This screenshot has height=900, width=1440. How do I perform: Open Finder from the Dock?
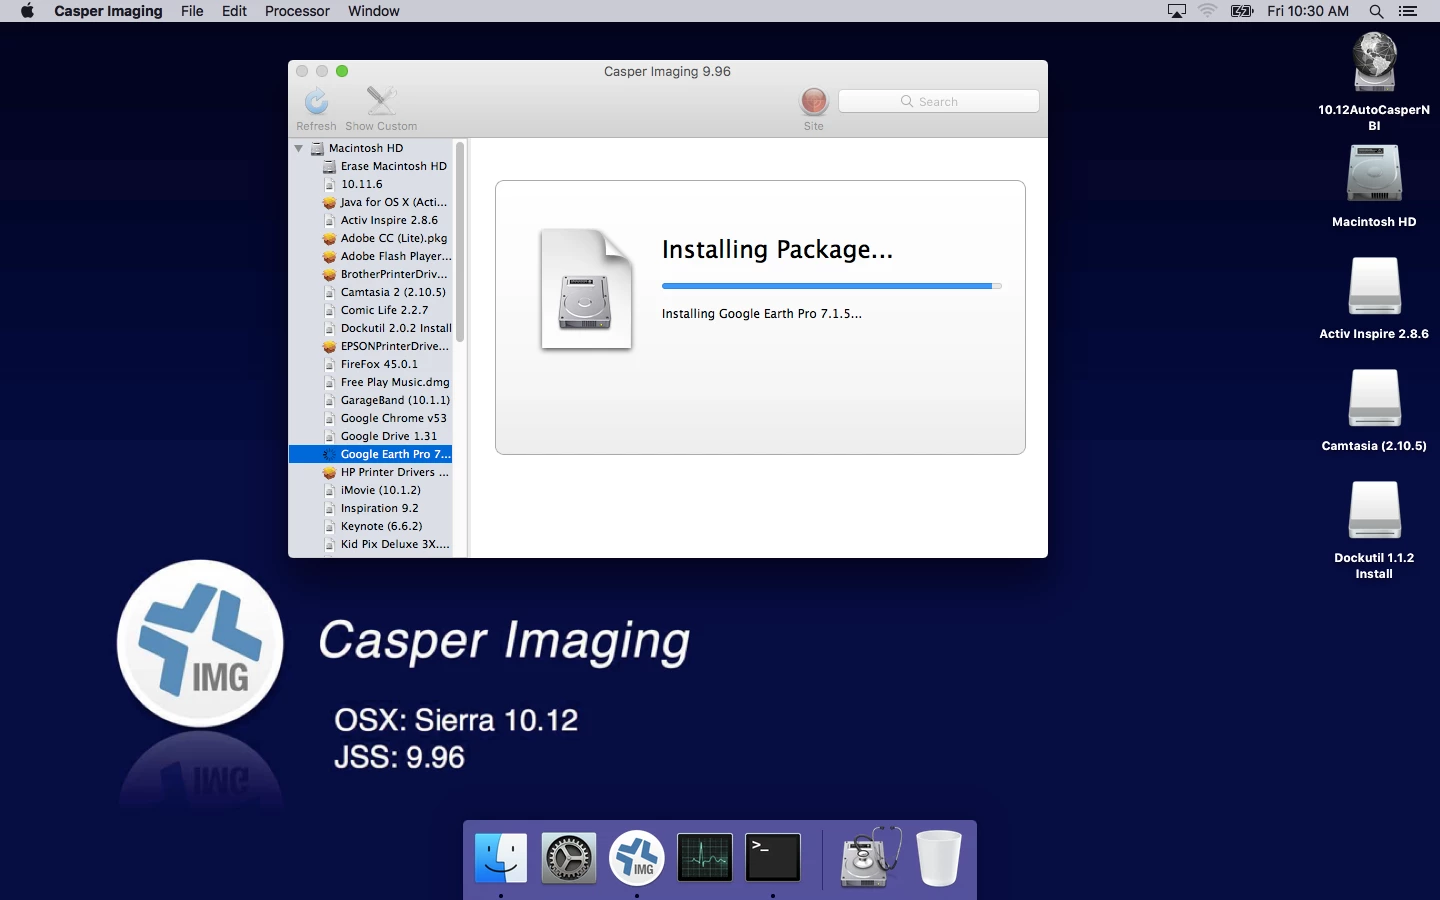click(500, 858)
